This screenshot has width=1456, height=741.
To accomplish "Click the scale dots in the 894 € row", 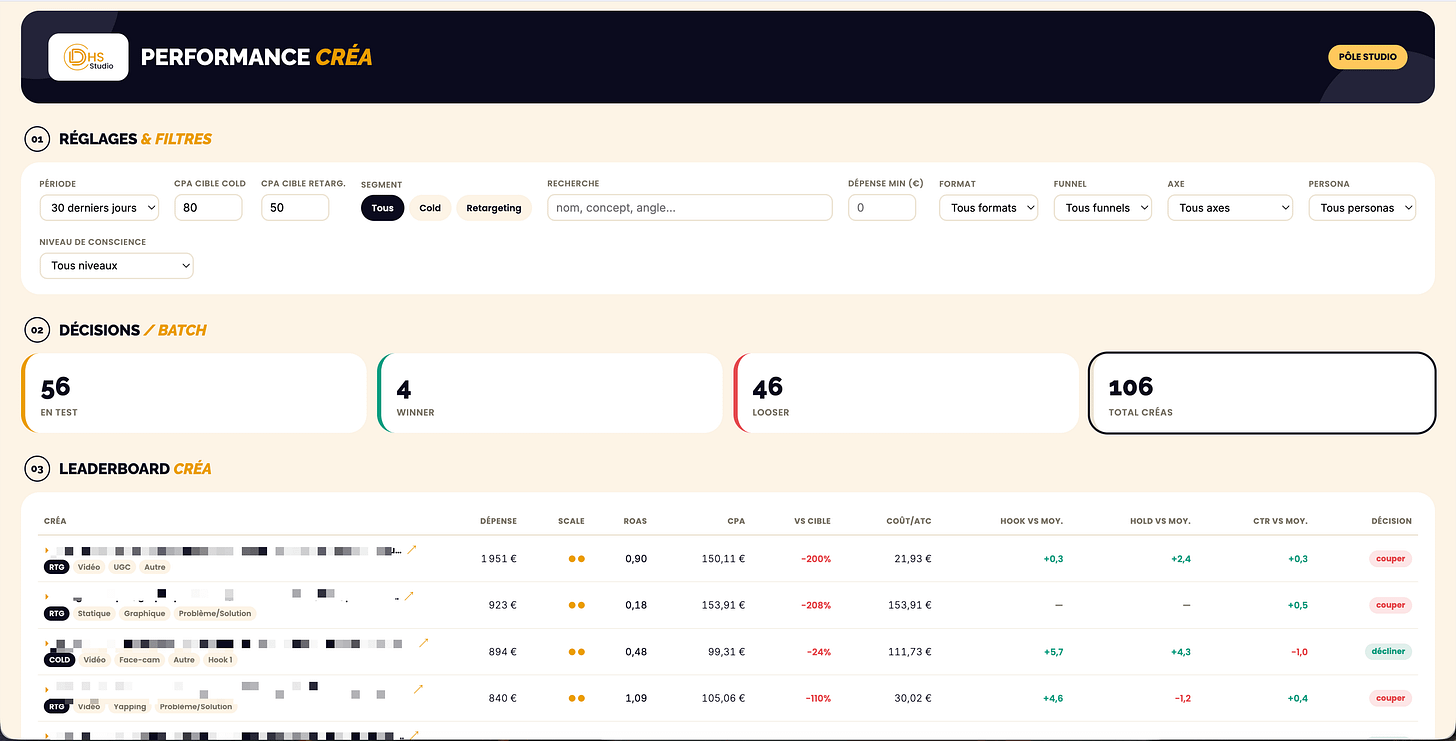I will click(576, 652).
